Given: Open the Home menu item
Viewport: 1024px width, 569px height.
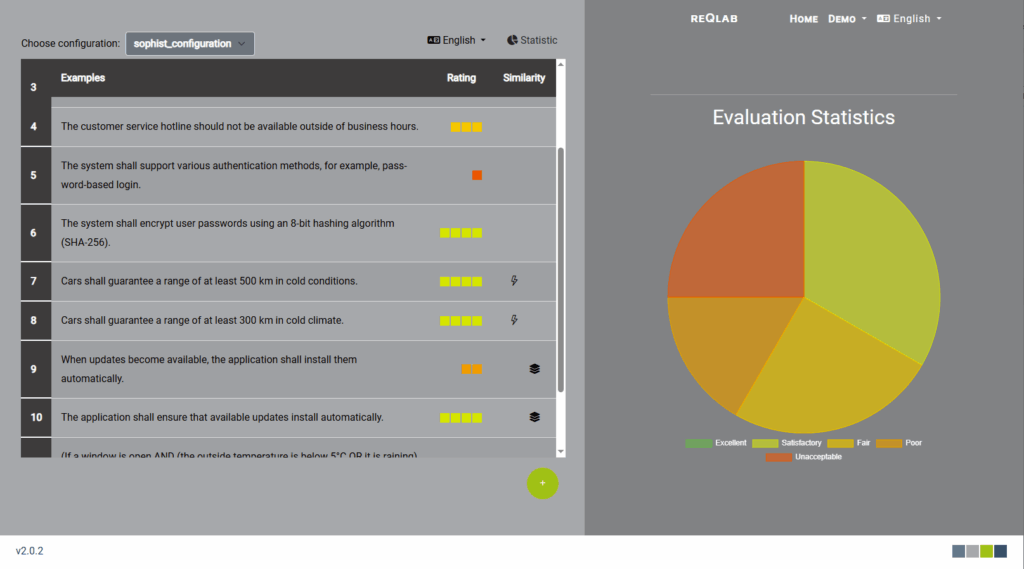Looking at the screenshot, I should pos(803,19).
